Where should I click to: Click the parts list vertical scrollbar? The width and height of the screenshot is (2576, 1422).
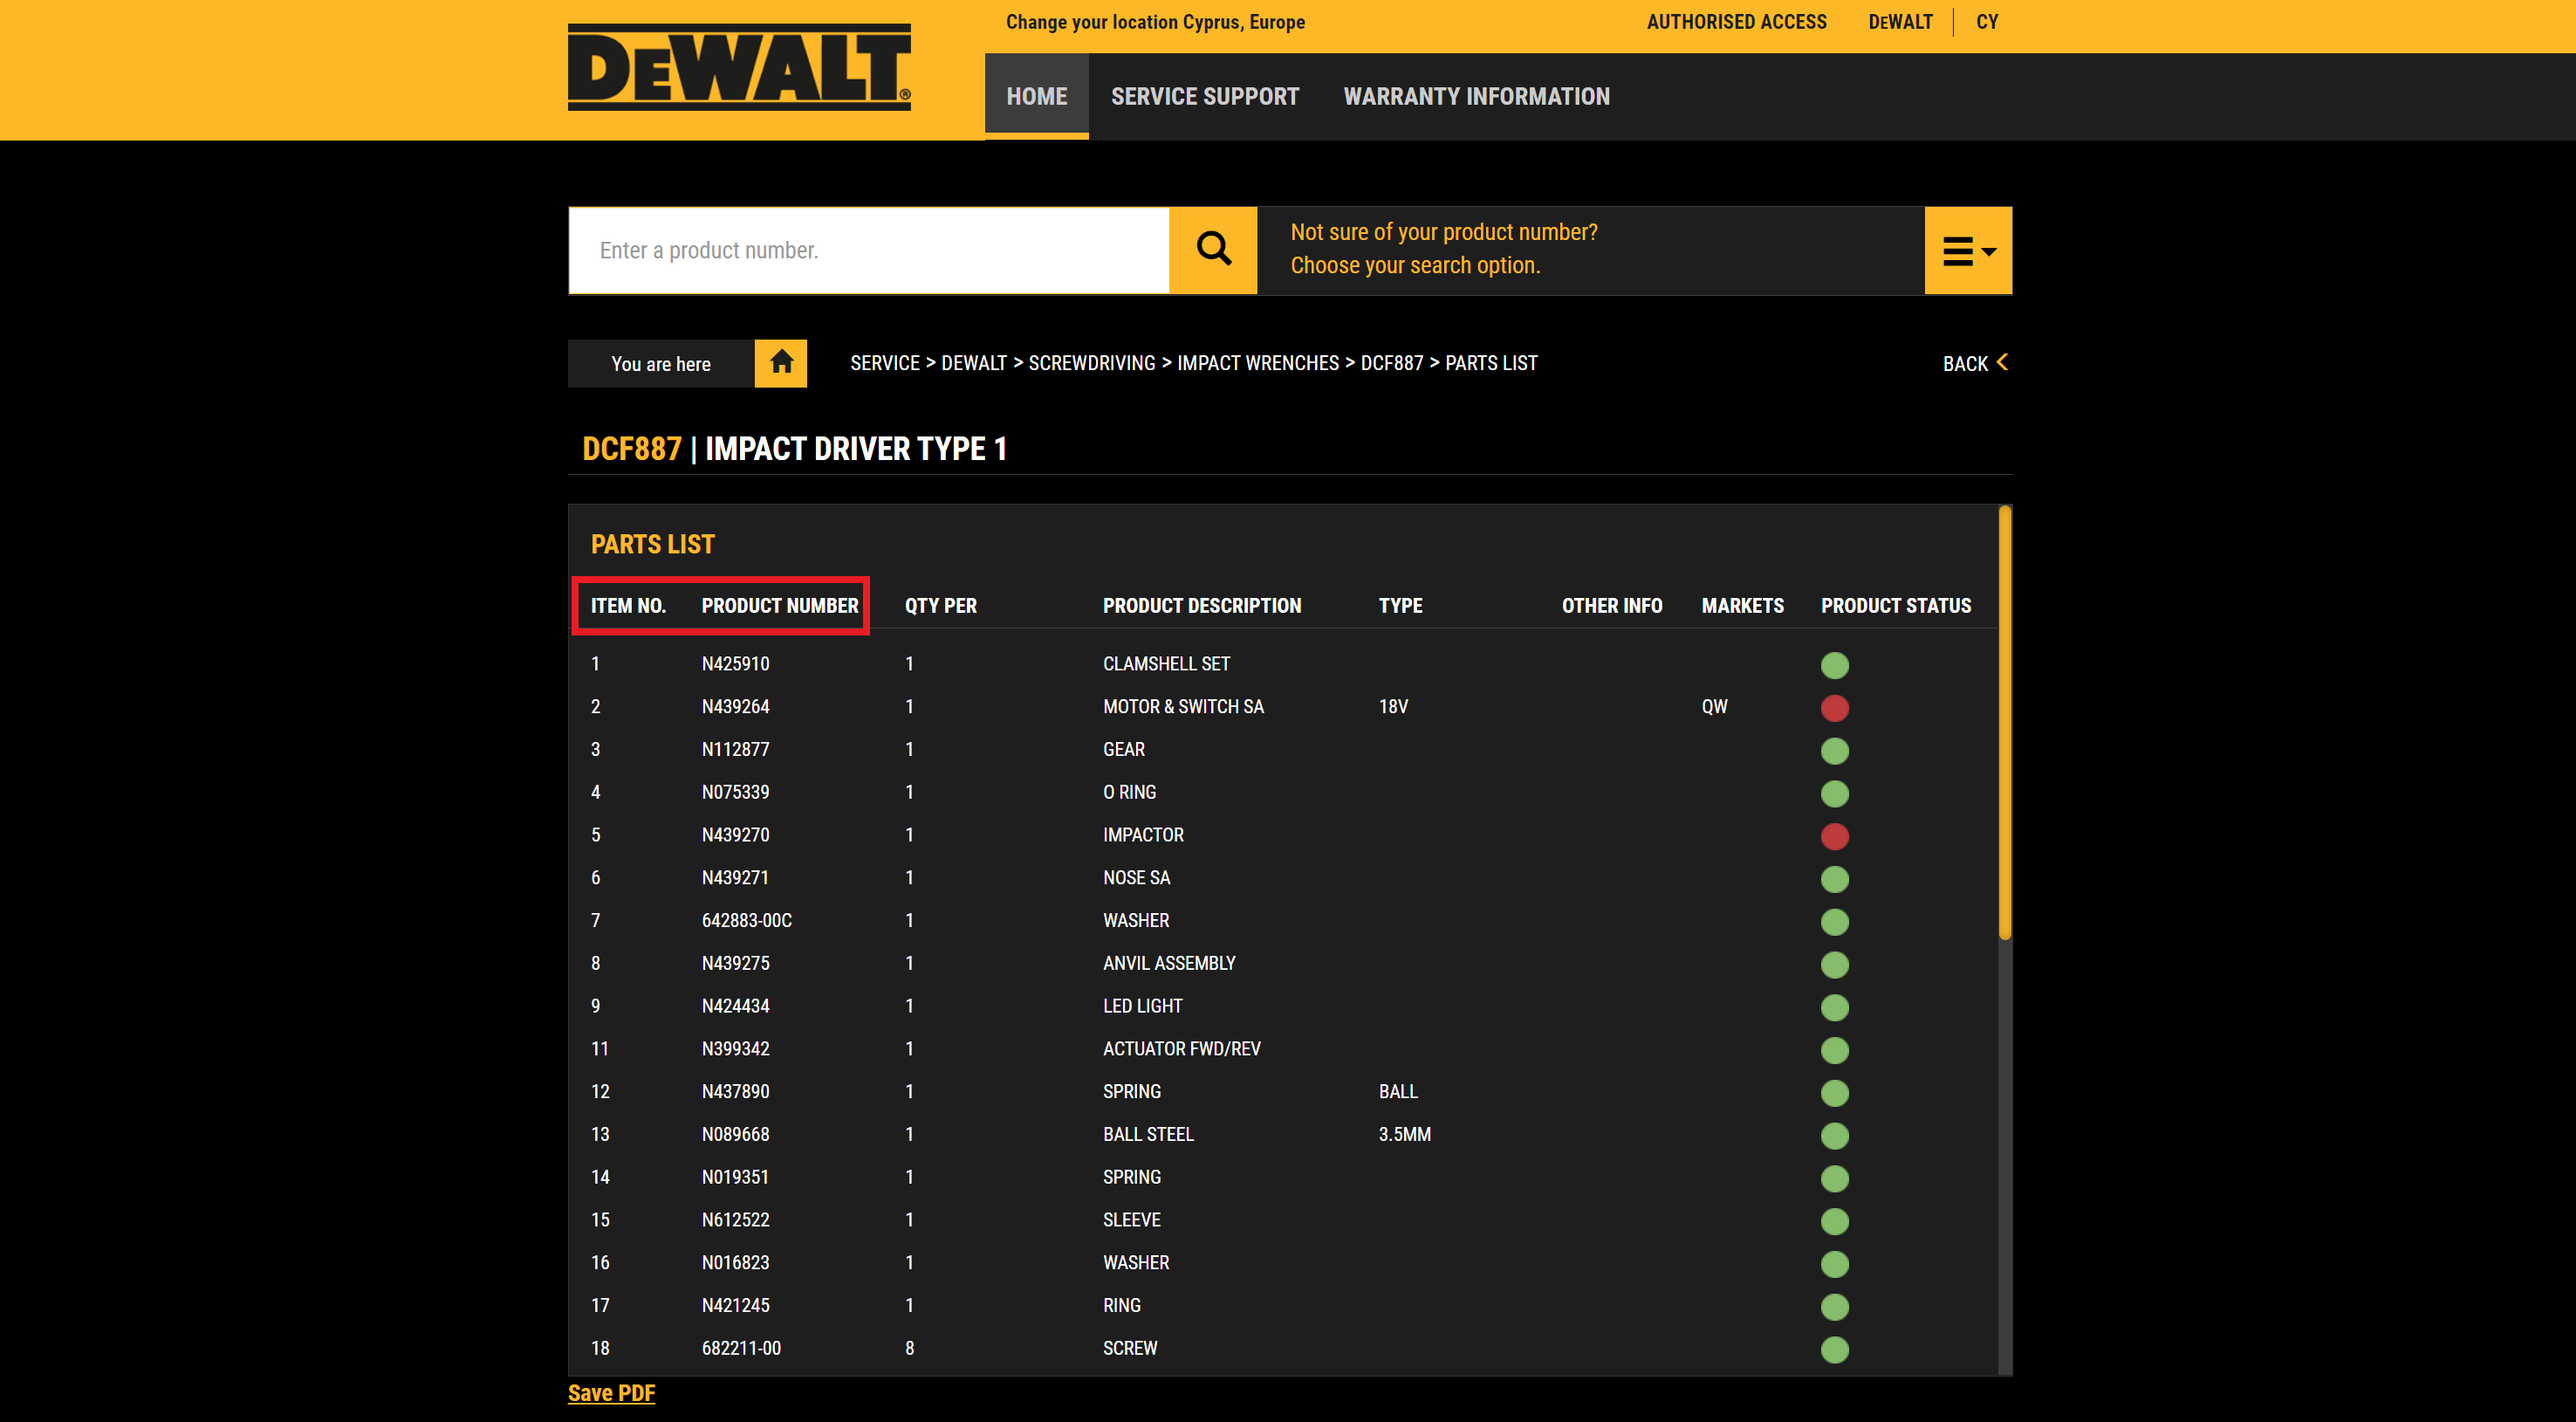(2004, 723)
